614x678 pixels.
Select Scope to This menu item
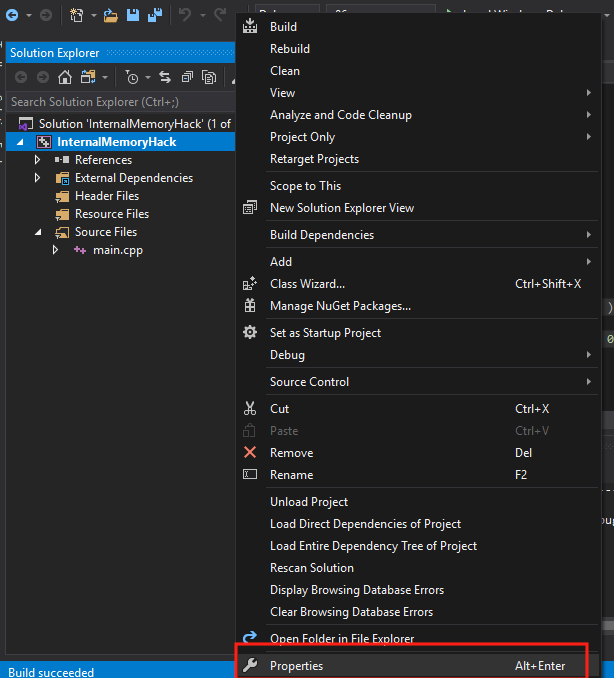click(305, 186)
